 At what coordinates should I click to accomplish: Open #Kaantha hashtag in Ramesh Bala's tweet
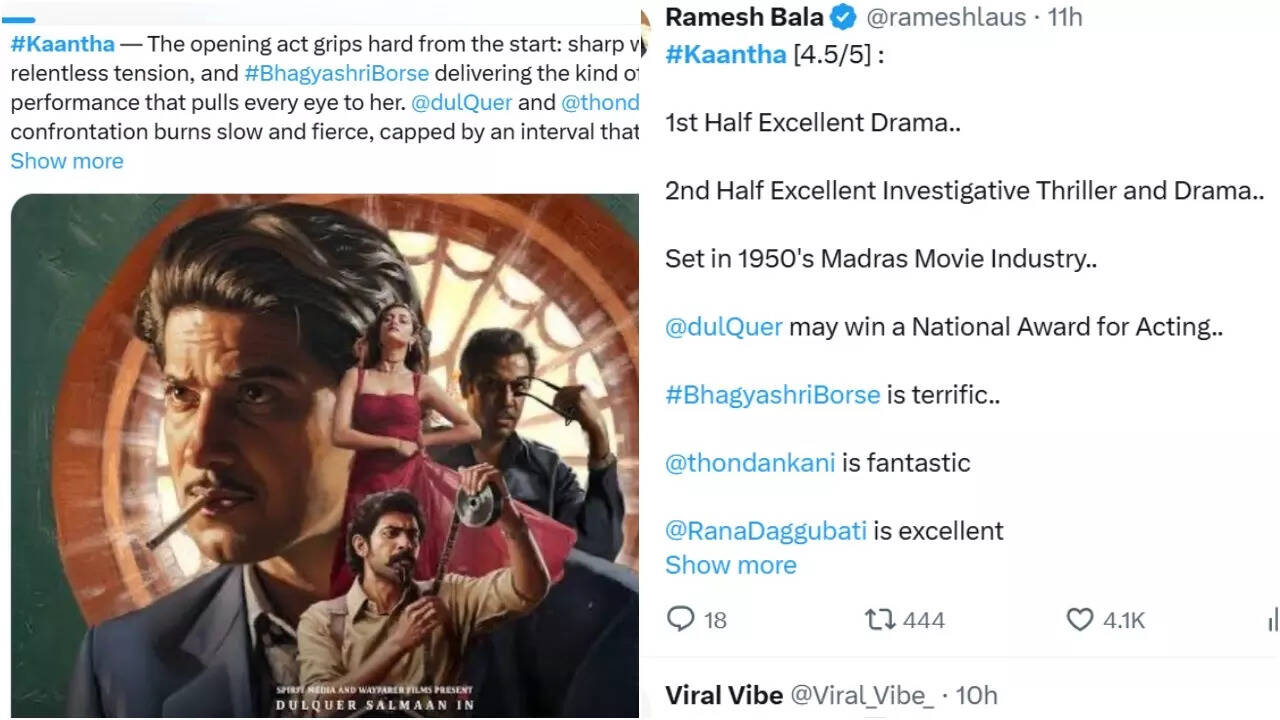[725, 54]
